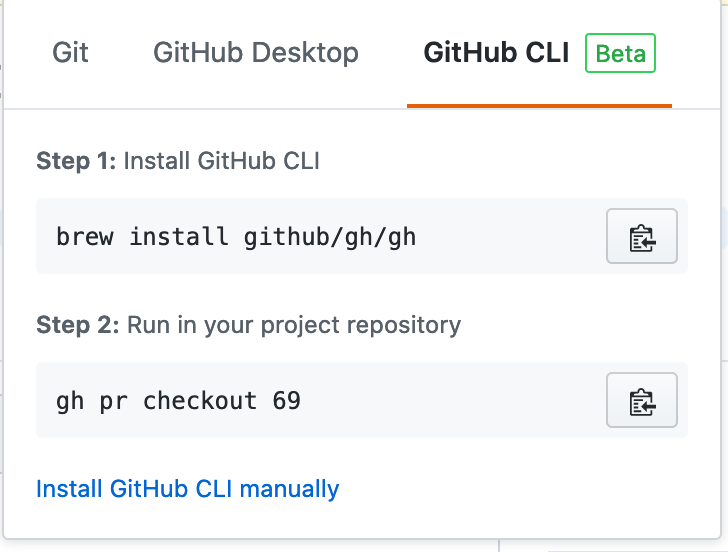728x552 pixels.
Task: Copy the gh pr checkout command
Action: [x=642, y=400]
